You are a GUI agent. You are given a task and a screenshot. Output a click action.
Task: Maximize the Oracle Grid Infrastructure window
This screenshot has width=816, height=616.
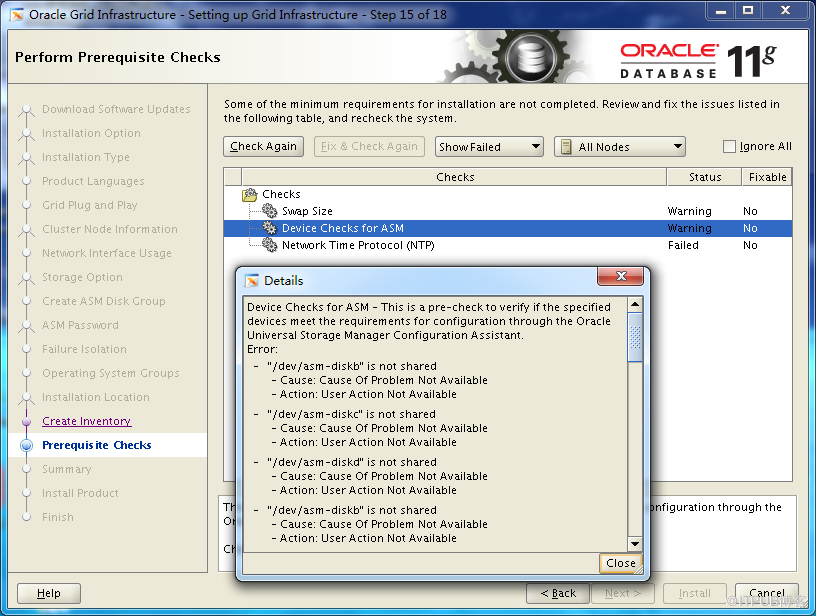pyautogui.click(x=748, y=10)
